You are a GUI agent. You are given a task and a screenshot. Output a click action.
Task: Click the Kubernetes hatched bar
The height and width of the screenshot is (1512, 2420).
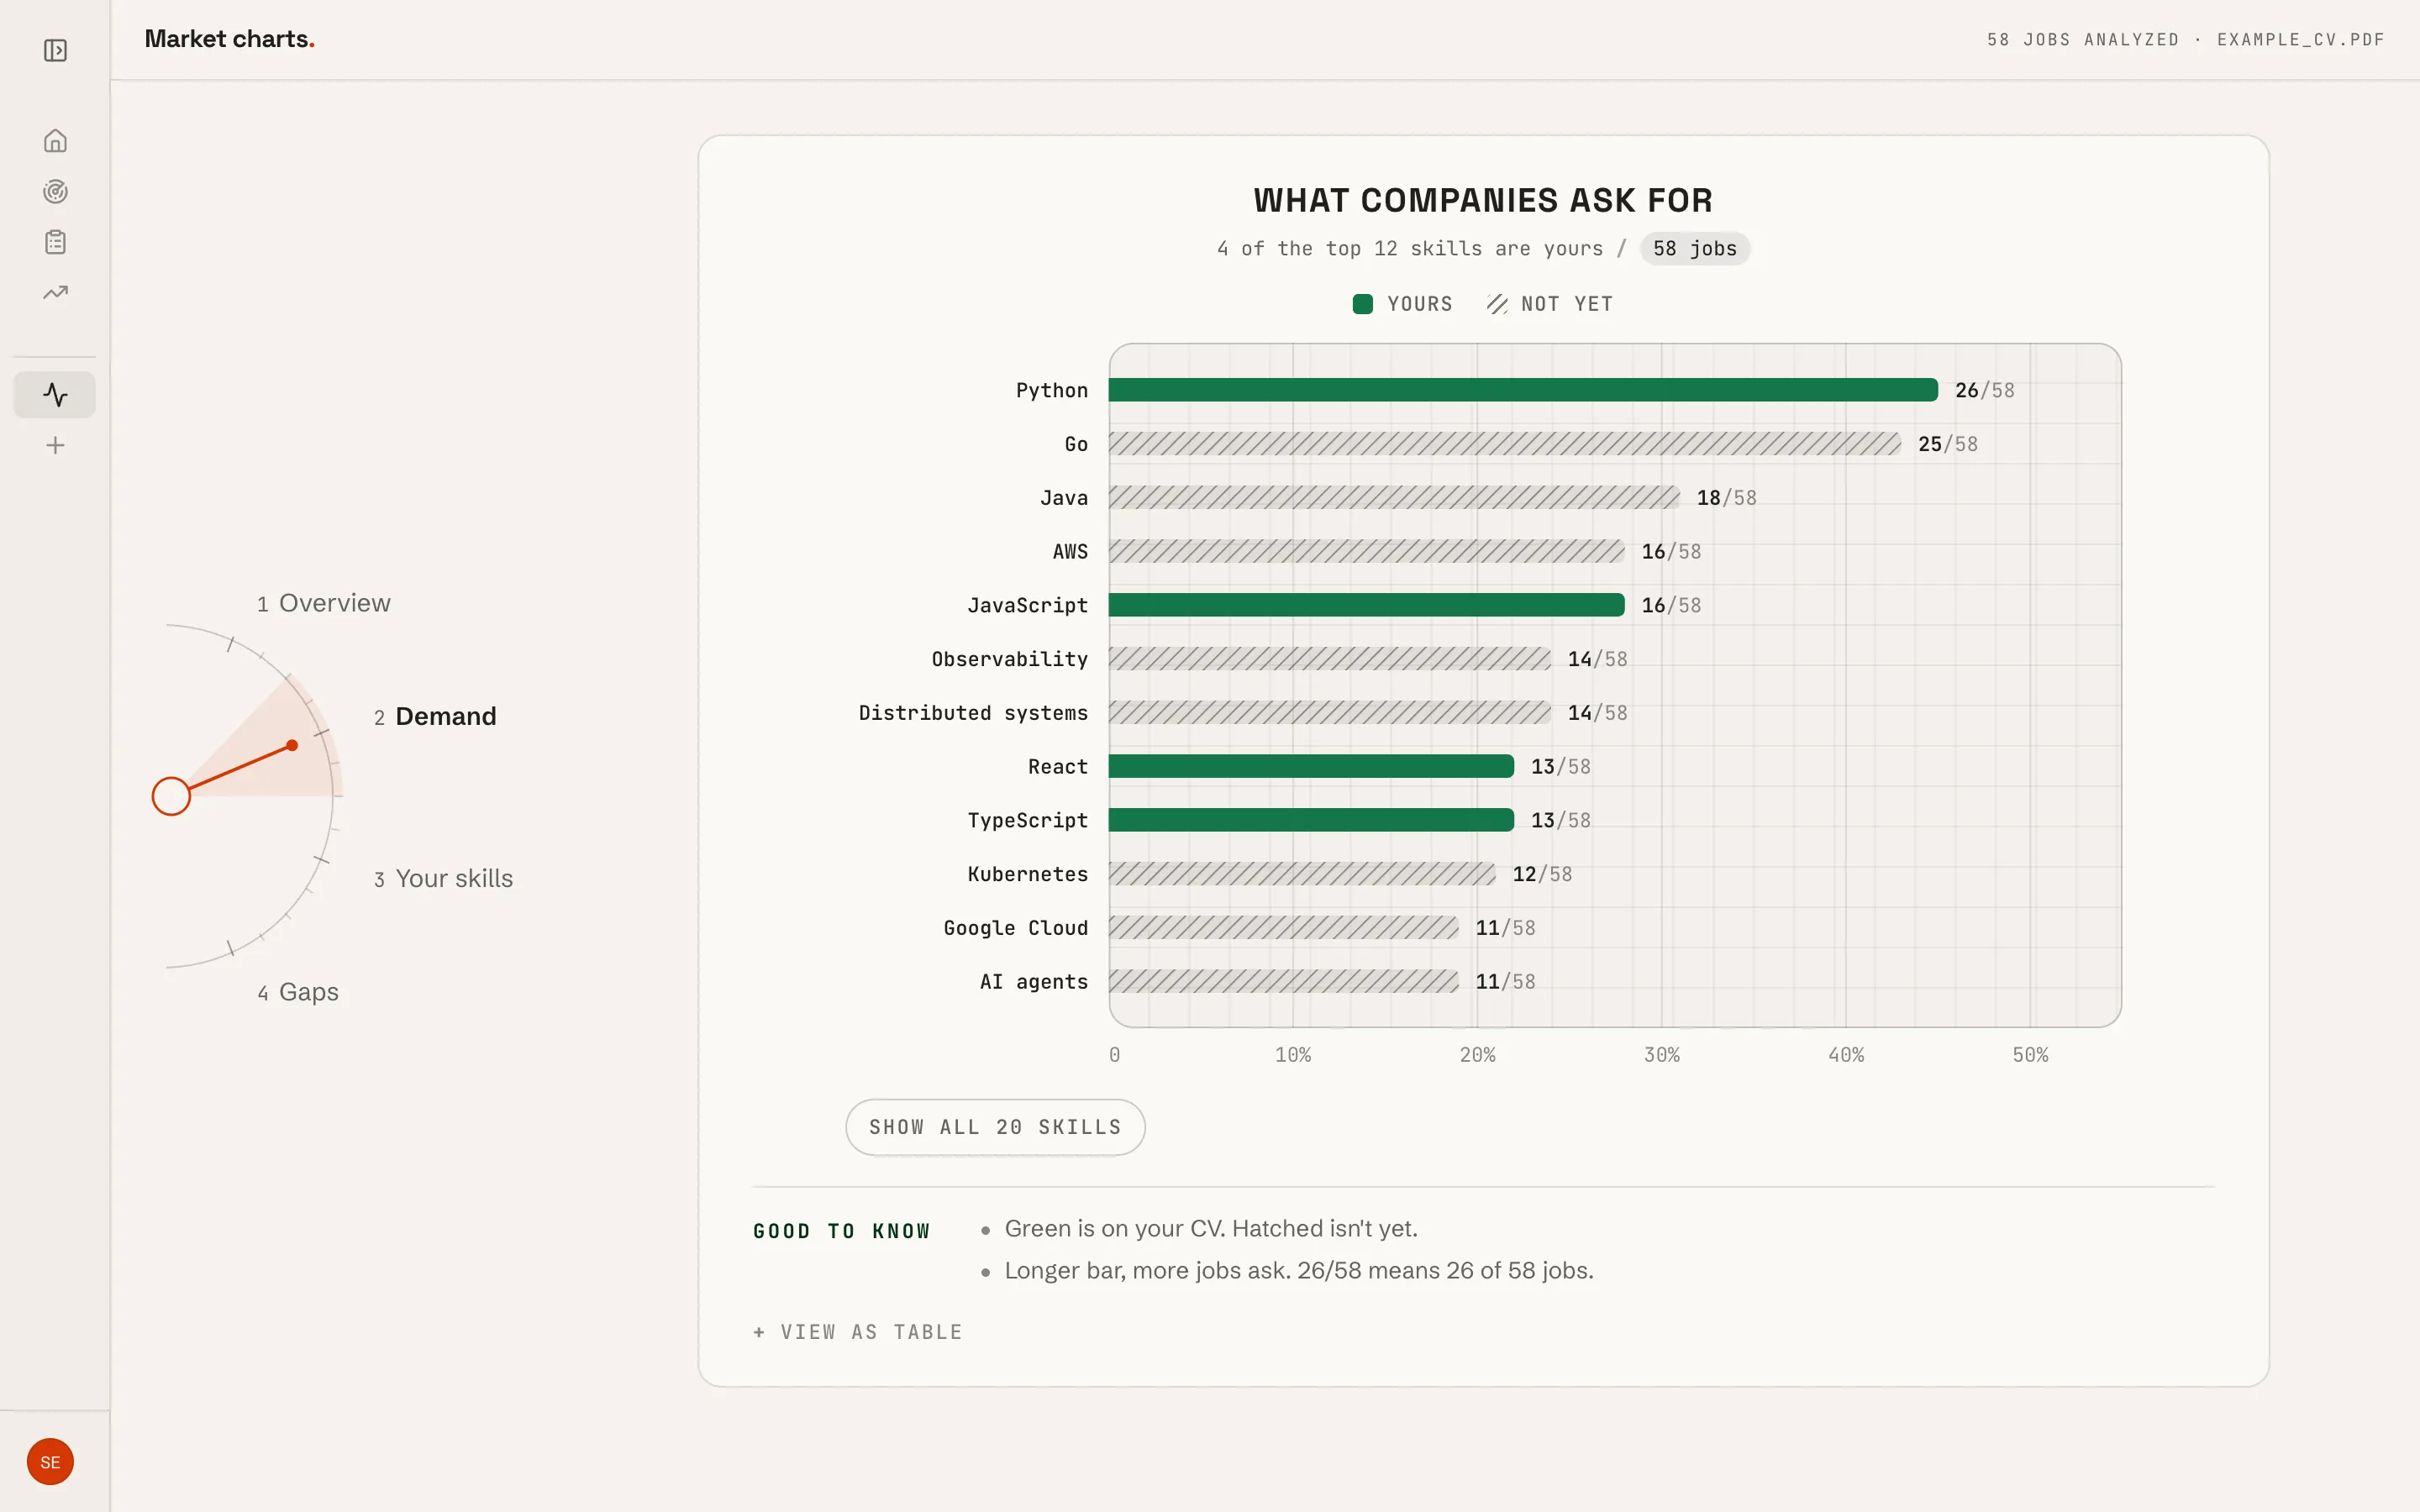tap(1302, 874)
